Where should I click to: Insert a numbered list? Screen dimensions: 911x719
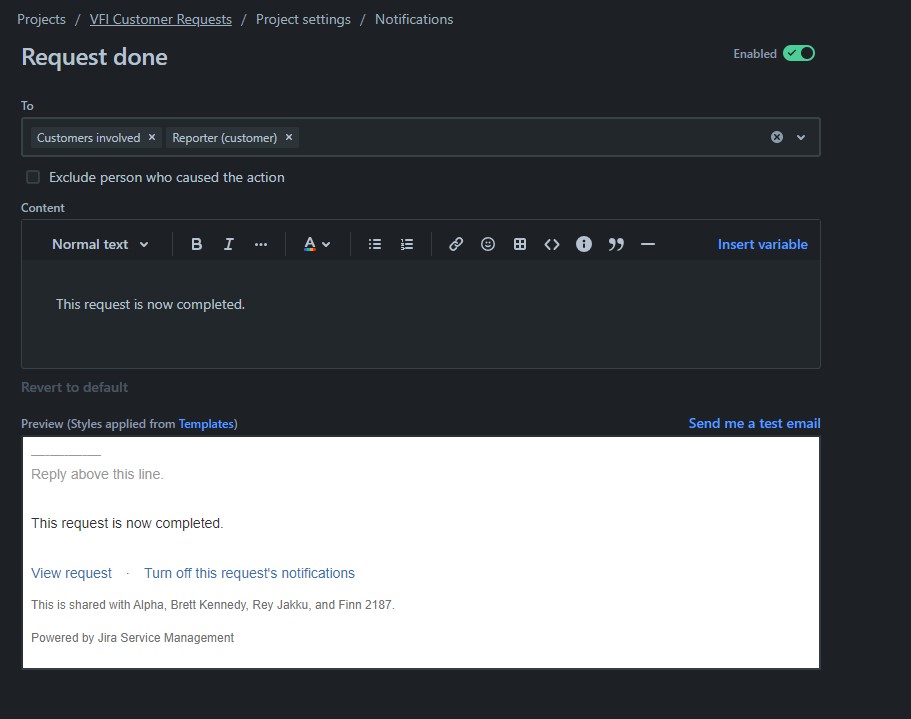pos(407,245)
